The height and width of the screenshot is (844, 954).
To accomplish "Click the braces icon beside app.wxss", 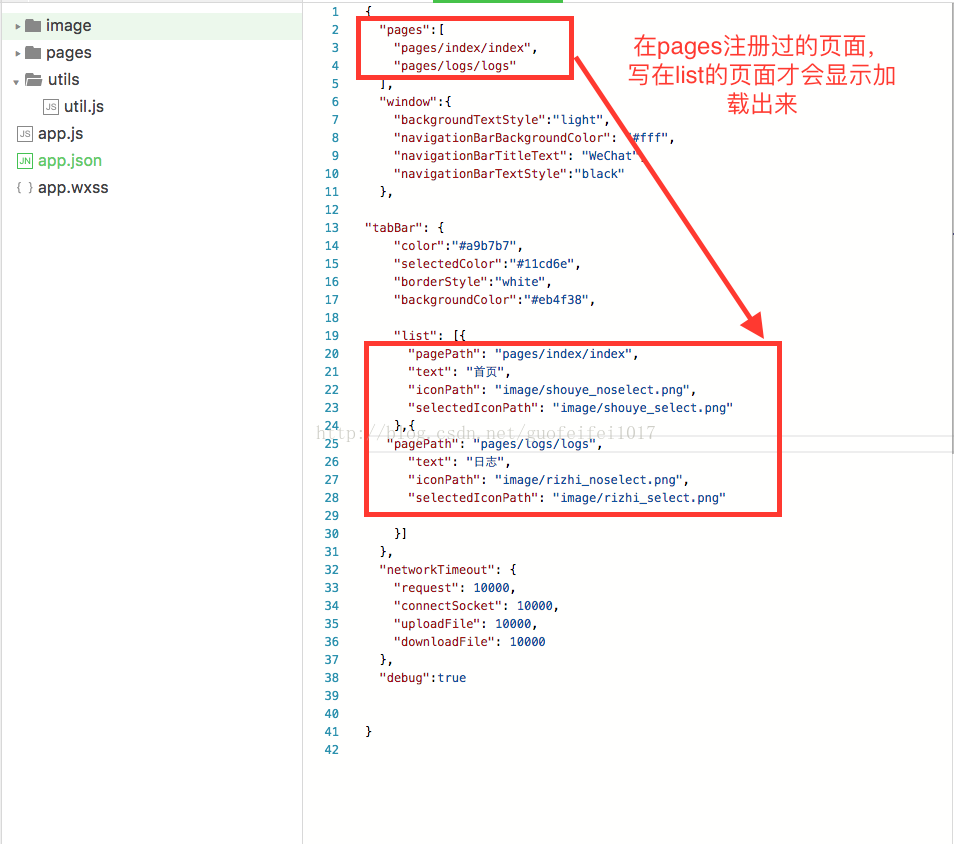I will click(x=25, y=187).
